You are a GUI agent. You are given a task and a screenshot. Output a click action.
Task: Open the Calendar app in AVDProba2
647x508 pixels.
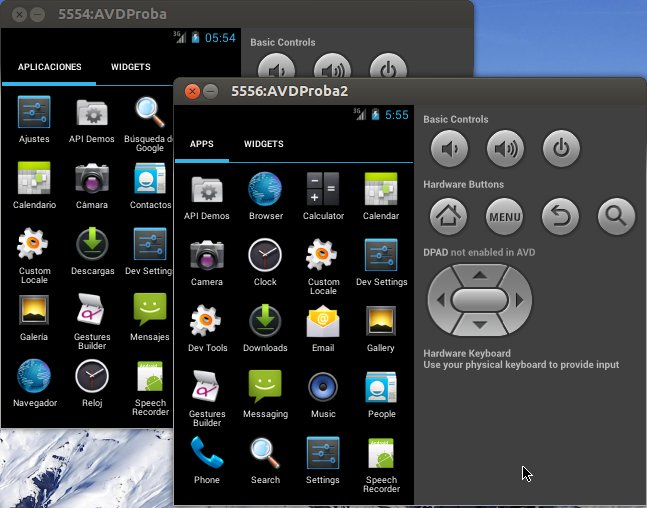[381, 196]
